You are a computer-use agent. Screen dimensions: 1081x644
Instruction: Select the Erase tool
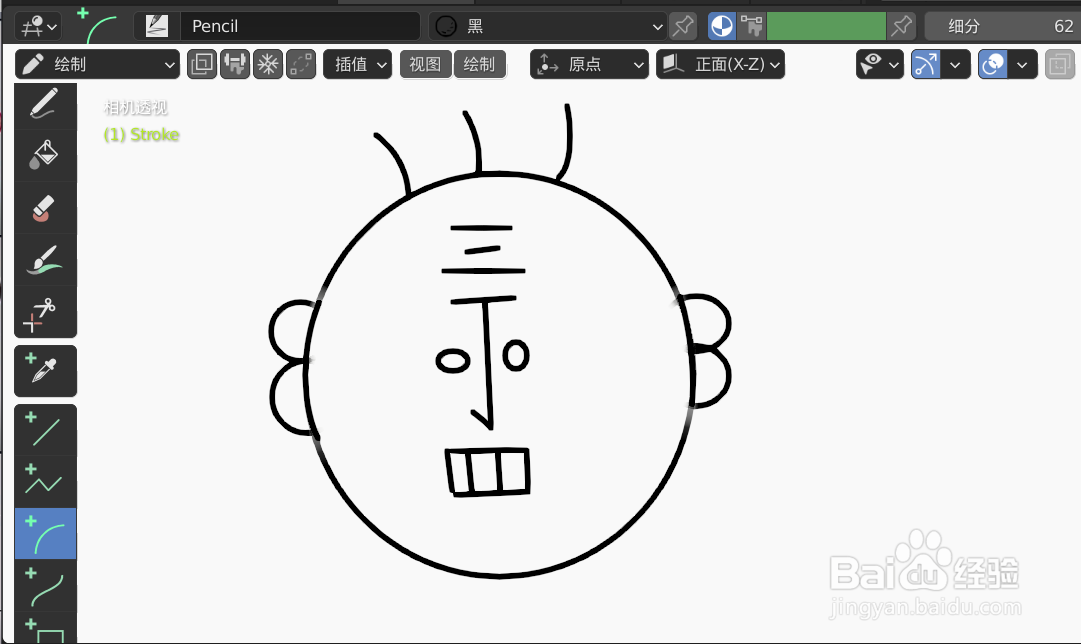pyautogui.click(x=45, y=207)
